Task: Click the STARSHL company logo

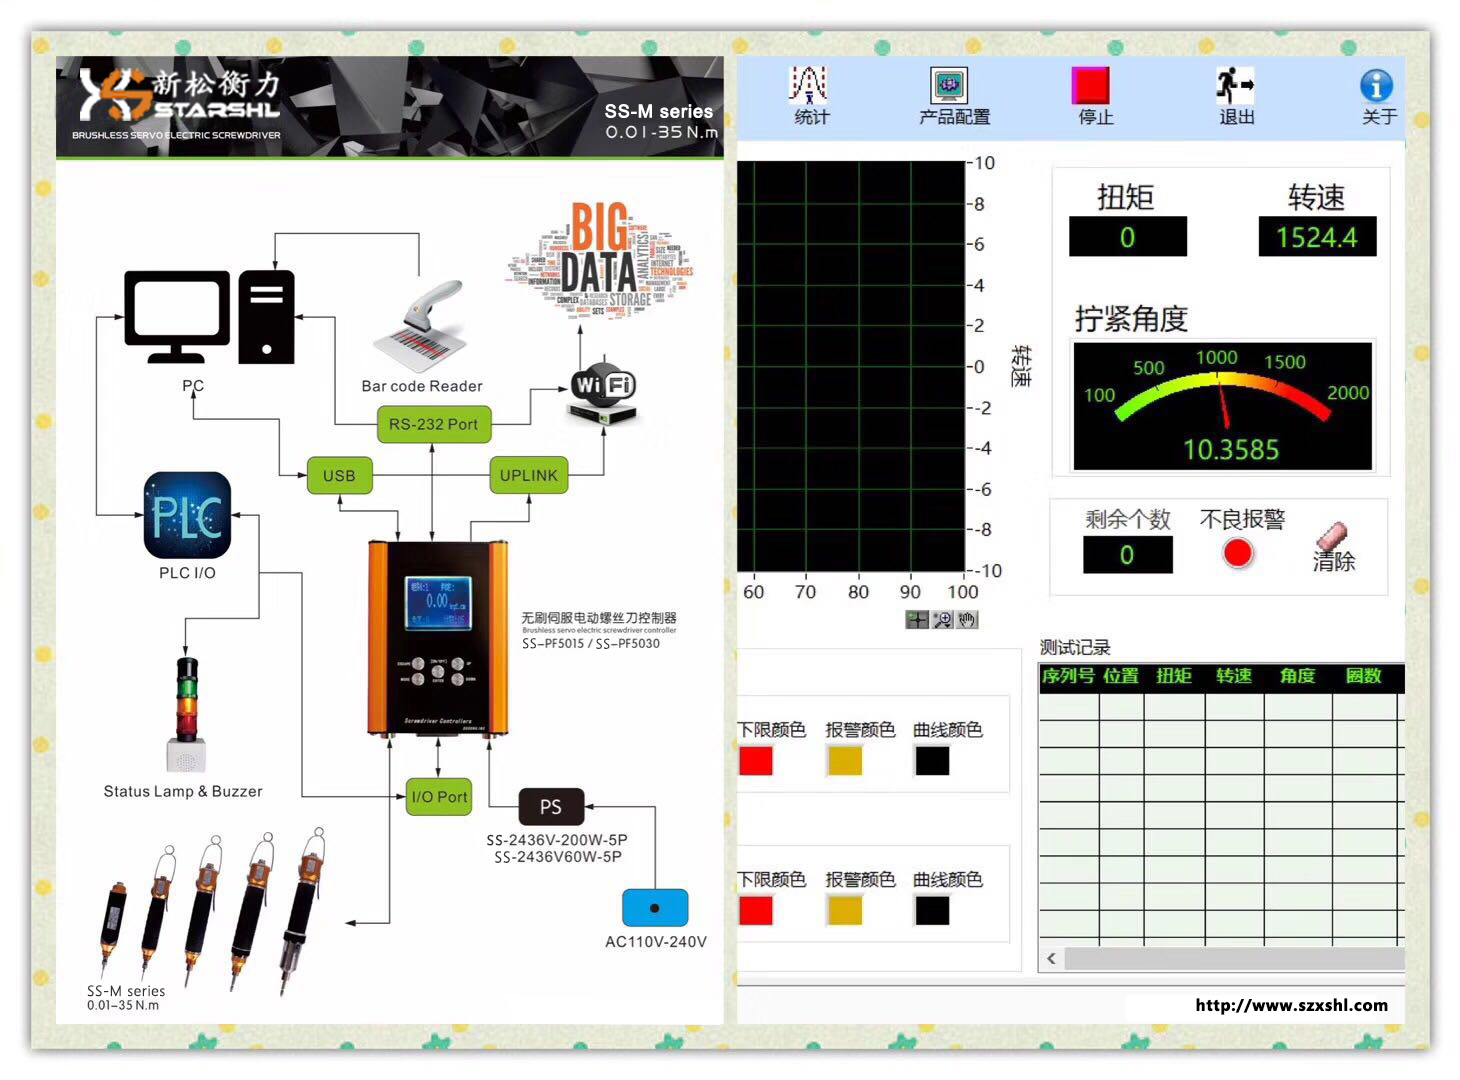Action: click(180, 95)
